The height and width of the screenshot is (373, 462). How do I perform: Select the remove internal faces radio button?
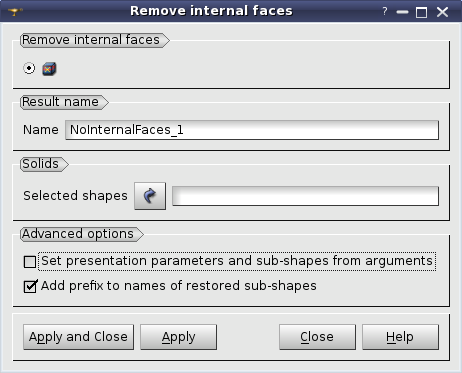tap(29, 68)
